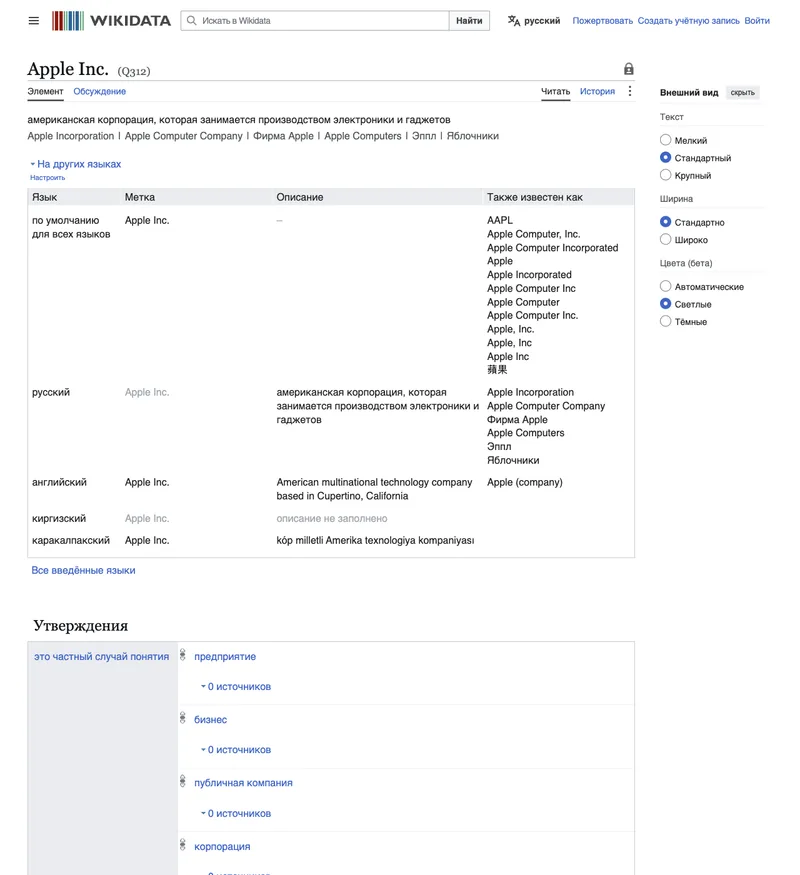
Task: Open the История tab
Action: (x=597, y=91)
